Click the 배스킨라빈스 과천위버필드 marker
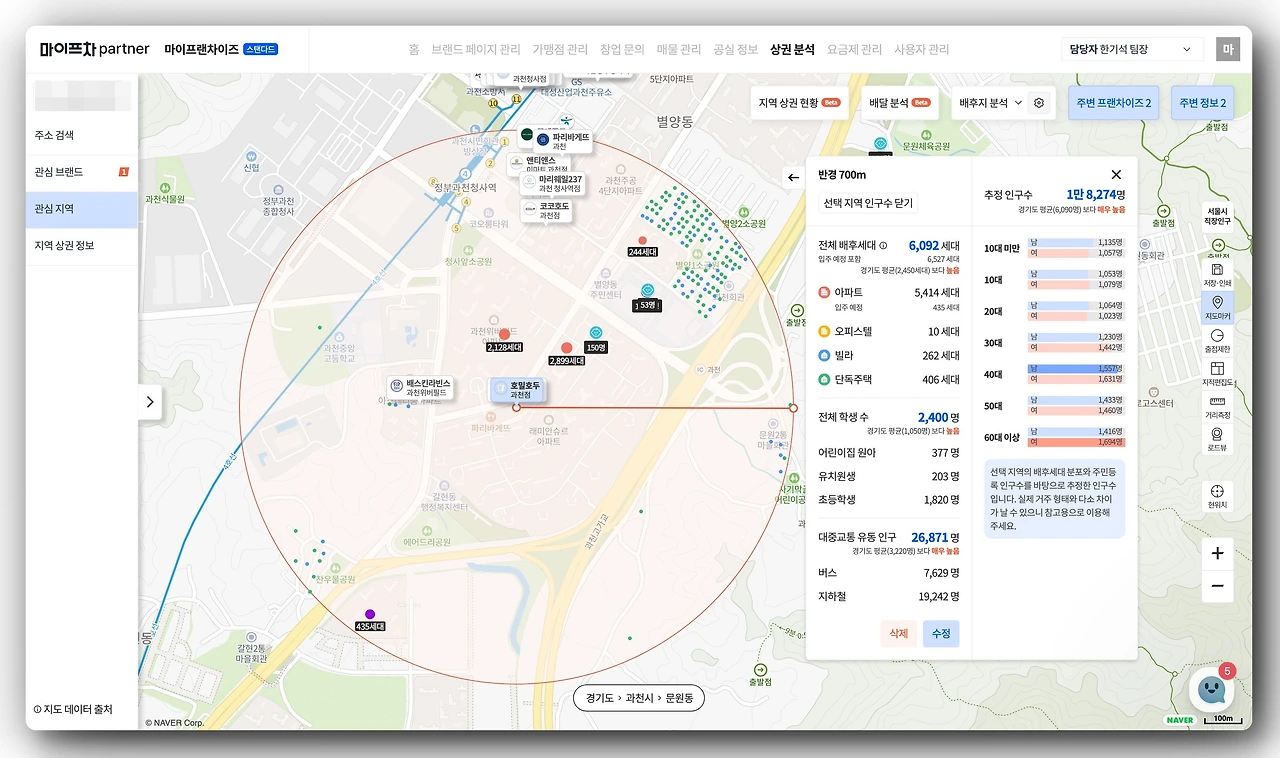The width and height of the screenshot is (1280, 758). [421, 388]
